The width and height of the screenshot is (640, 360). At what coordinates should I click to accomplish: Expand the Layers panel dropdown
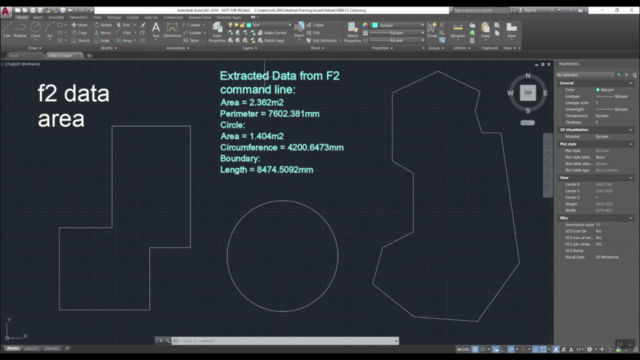tap(250, 48)
